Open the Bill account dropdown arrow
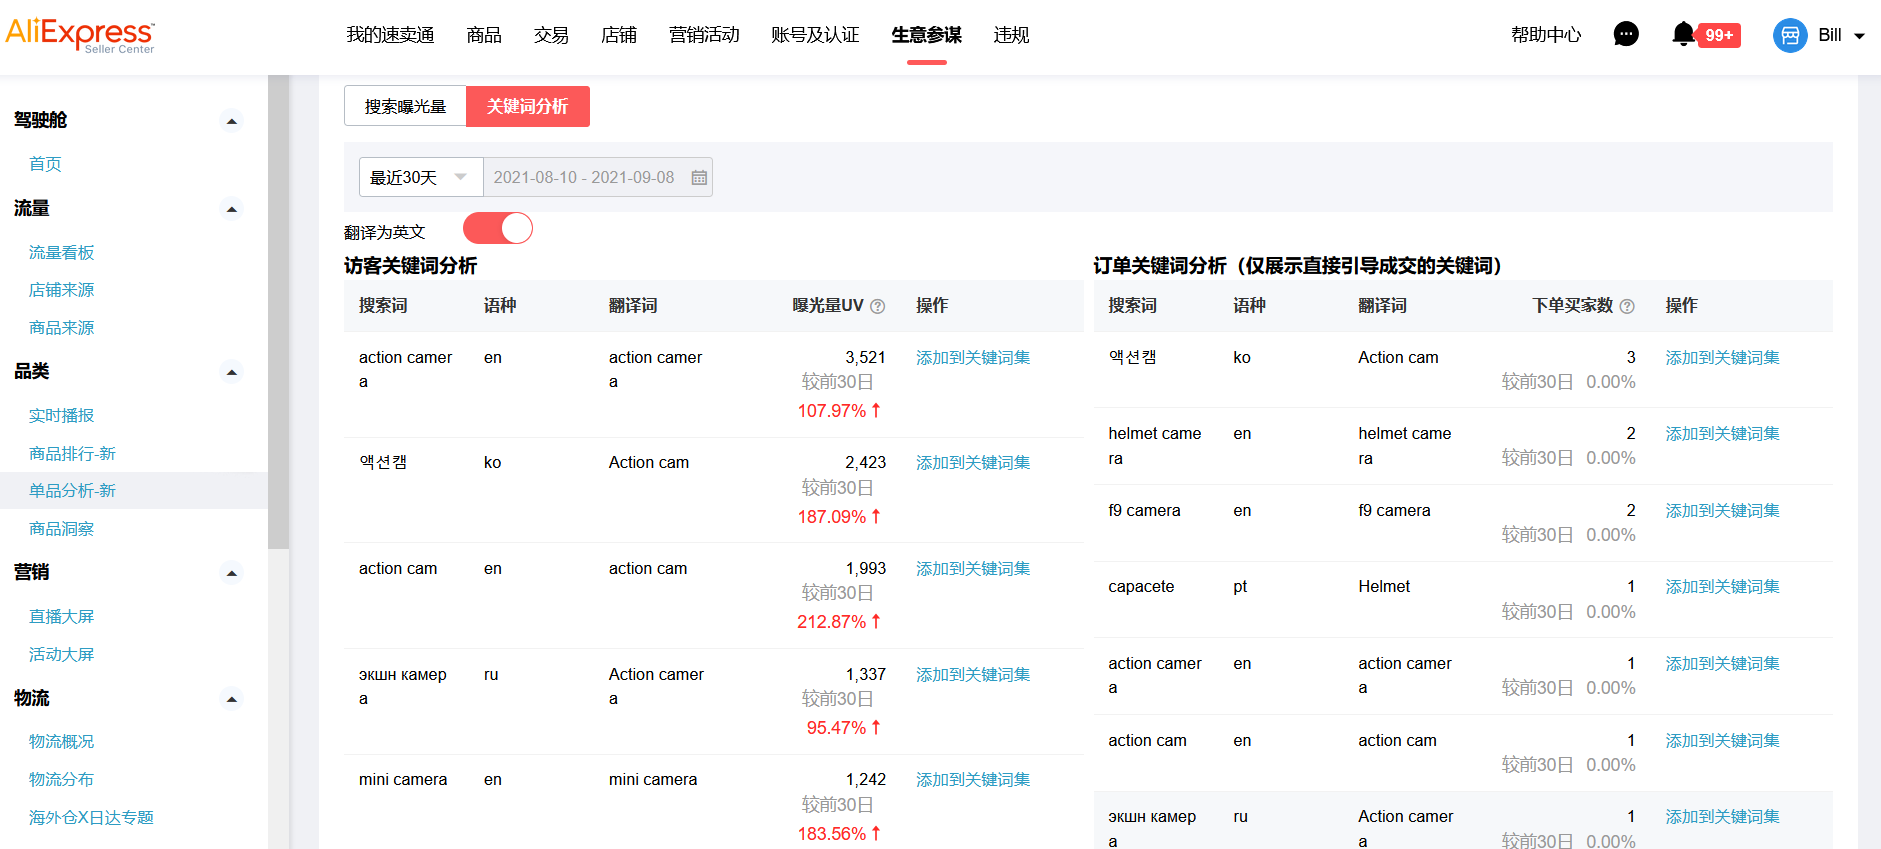Viewport: 1881px width, 849px height. pyautogui.click(x=1860, y=36)
